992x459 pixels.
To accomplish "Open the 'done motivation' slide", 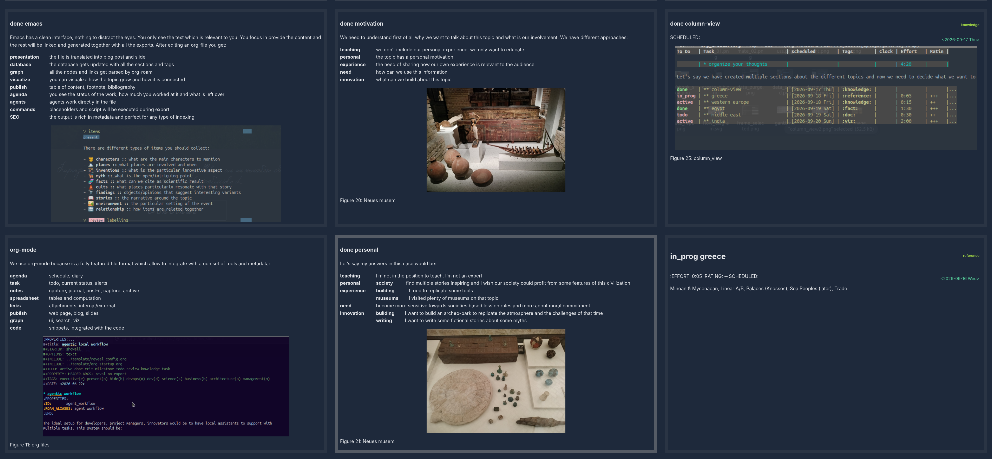I will [495, 118].
